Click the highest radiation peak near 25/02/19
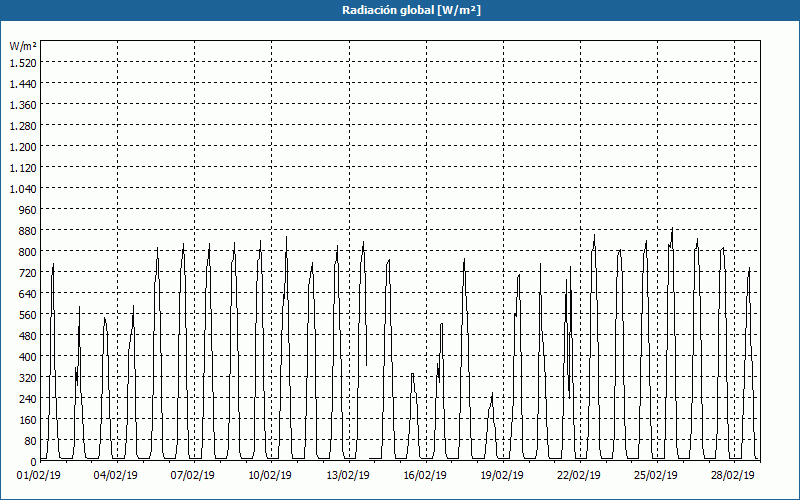This screenshot has height=500, width=800. [672, 229]
